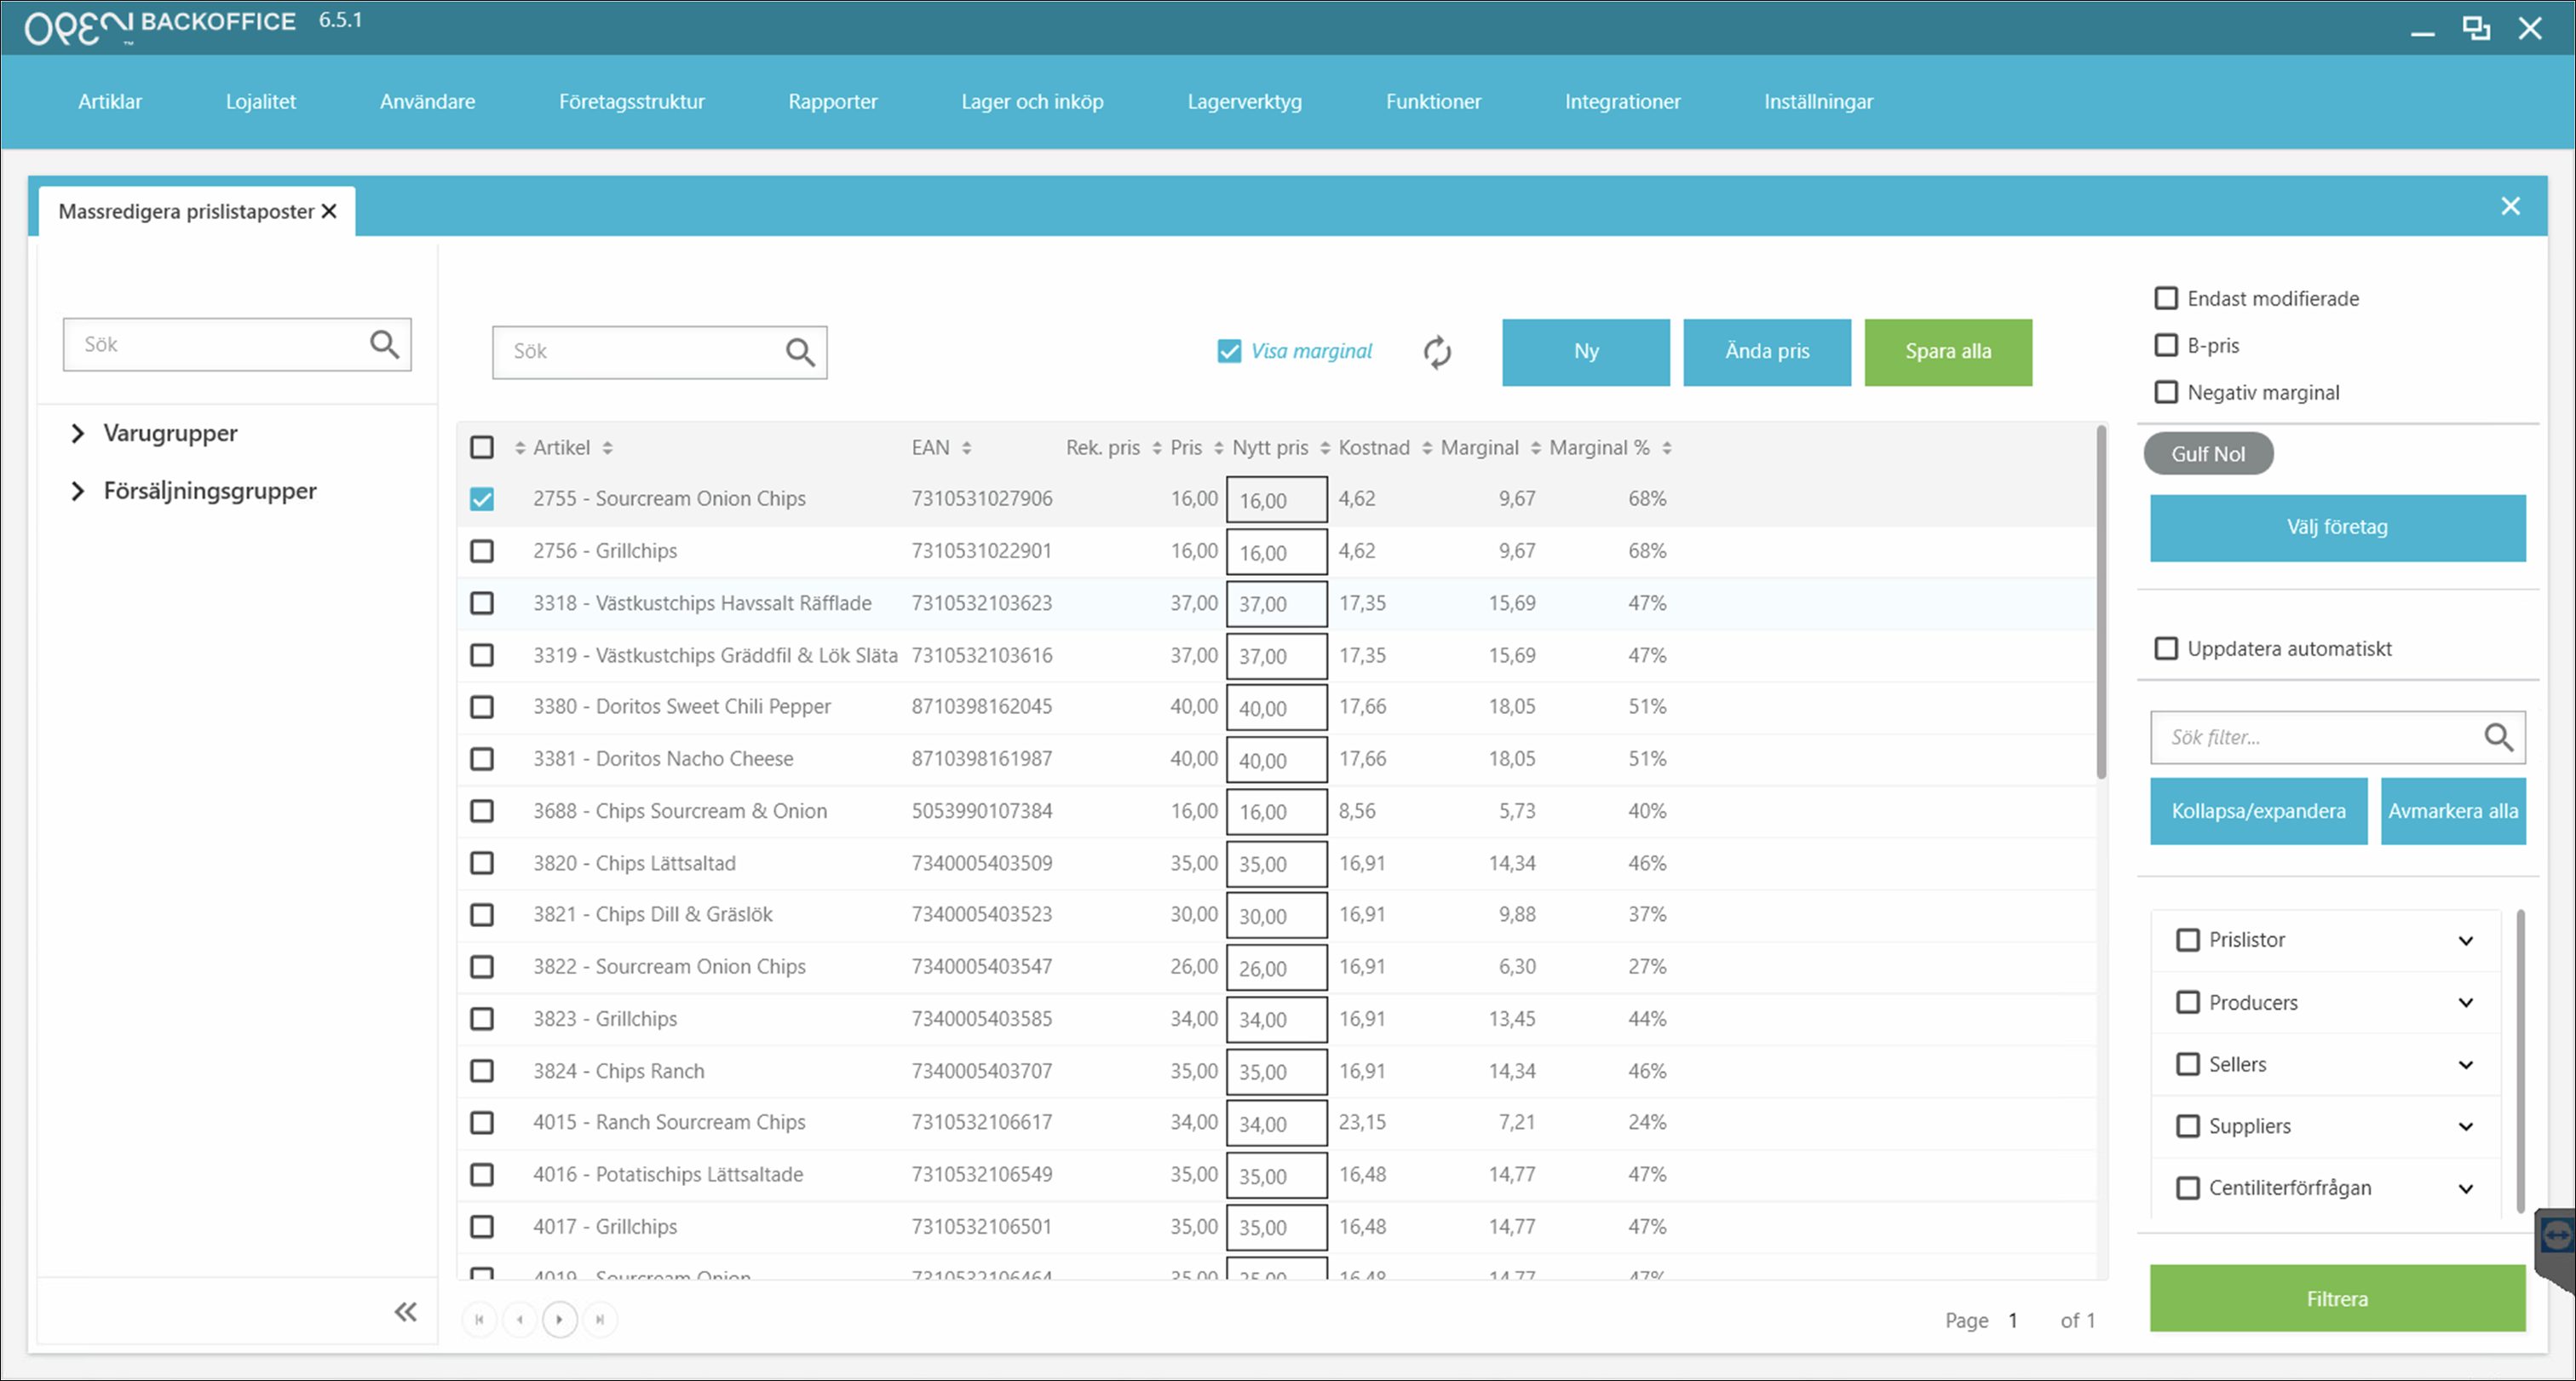This screenshot has height=1381, width=2576.
Task: Toggle the select-all header checkbox
Action: tap(482, 447)
